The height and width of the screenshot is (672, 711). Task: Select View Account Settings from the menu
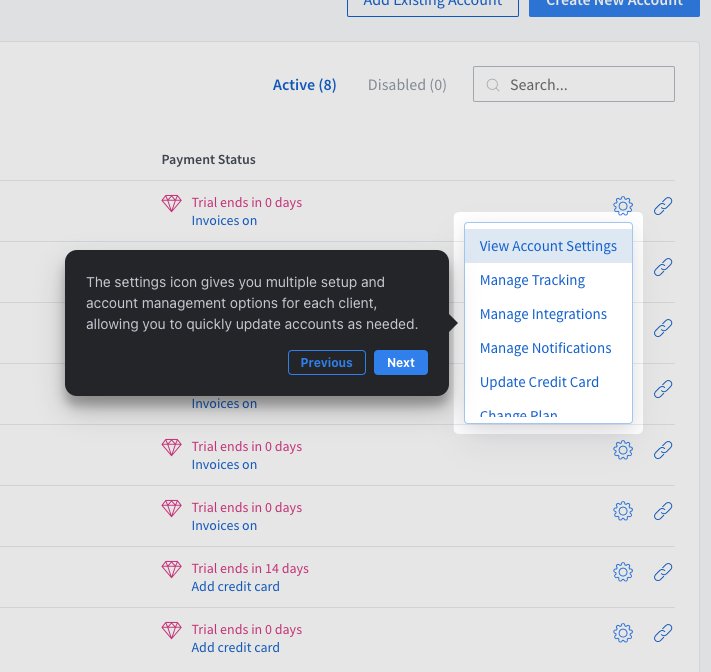[548, 246]
